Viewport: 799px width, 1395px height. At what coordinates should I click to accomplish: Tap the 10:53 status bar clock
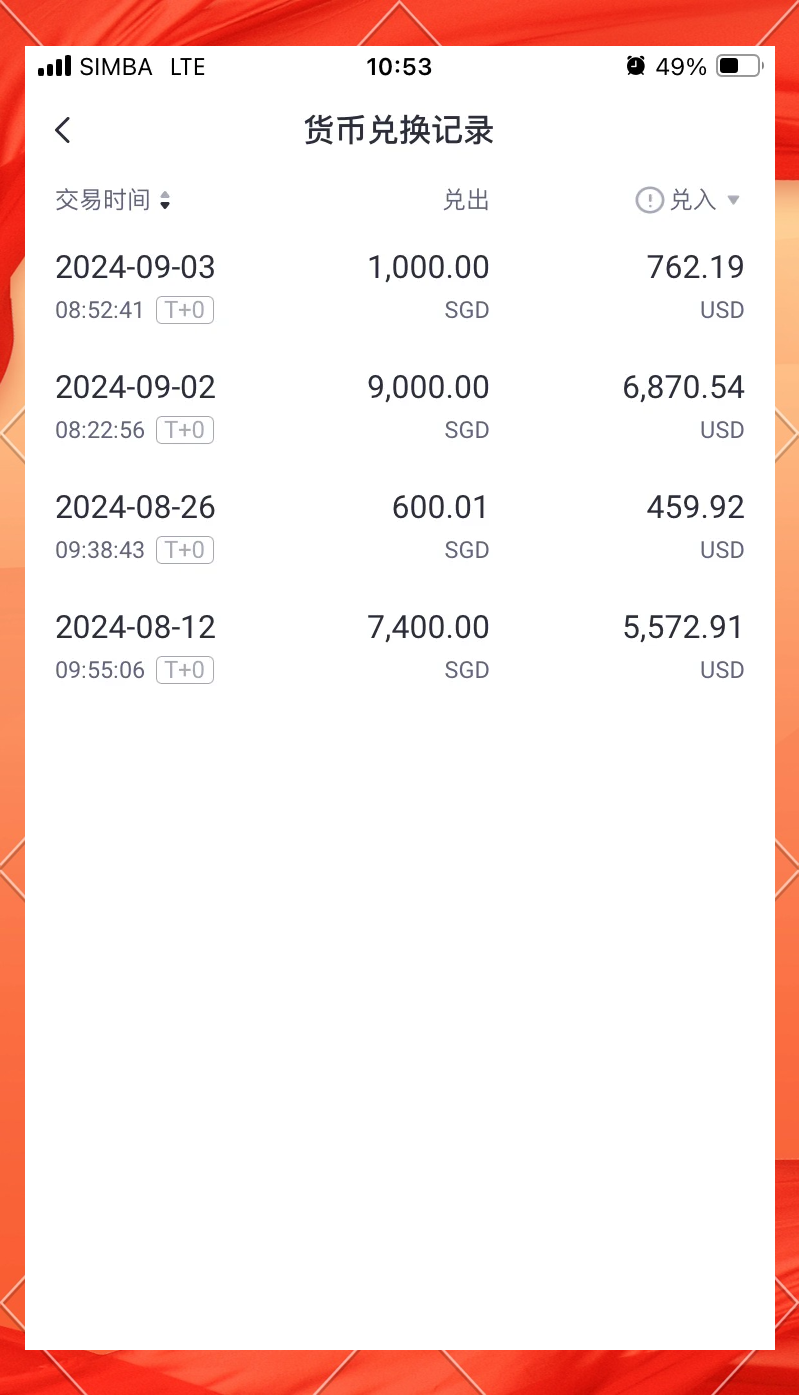click(x=399, y=67)
